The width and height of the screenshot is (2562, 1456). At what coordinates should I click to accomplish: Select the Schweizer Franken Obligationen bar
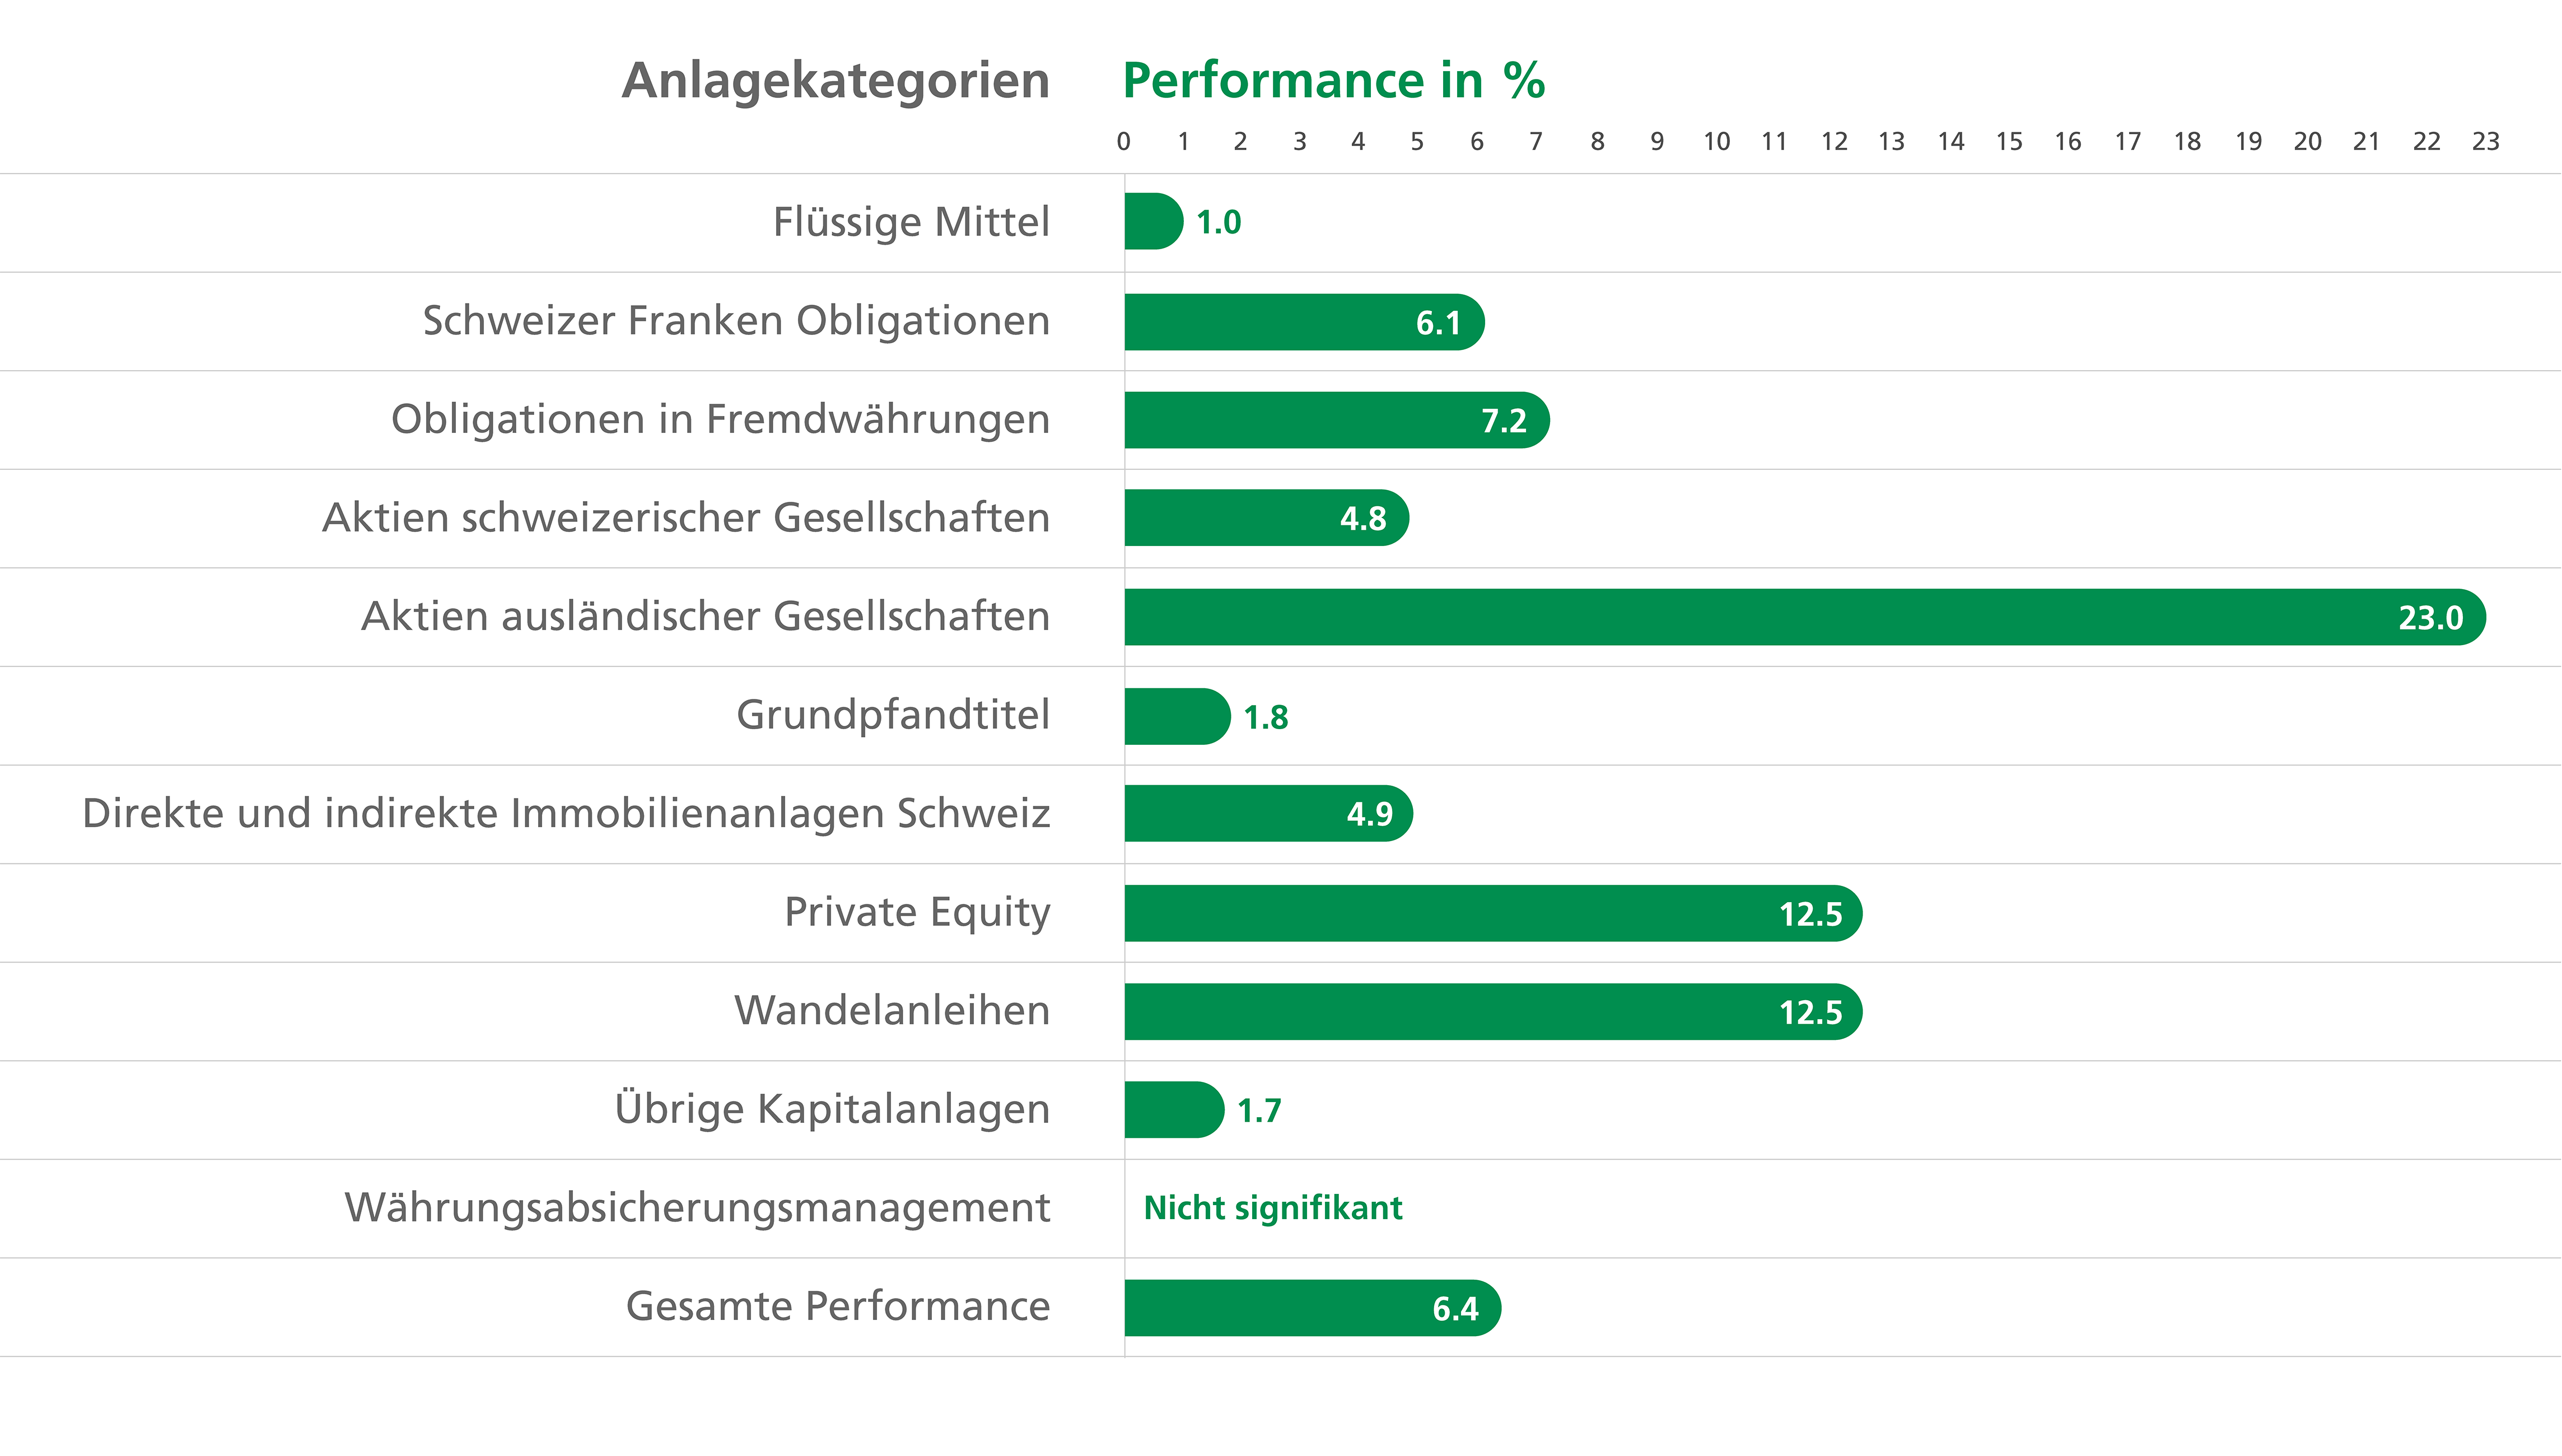click(x=1305, y=322)
